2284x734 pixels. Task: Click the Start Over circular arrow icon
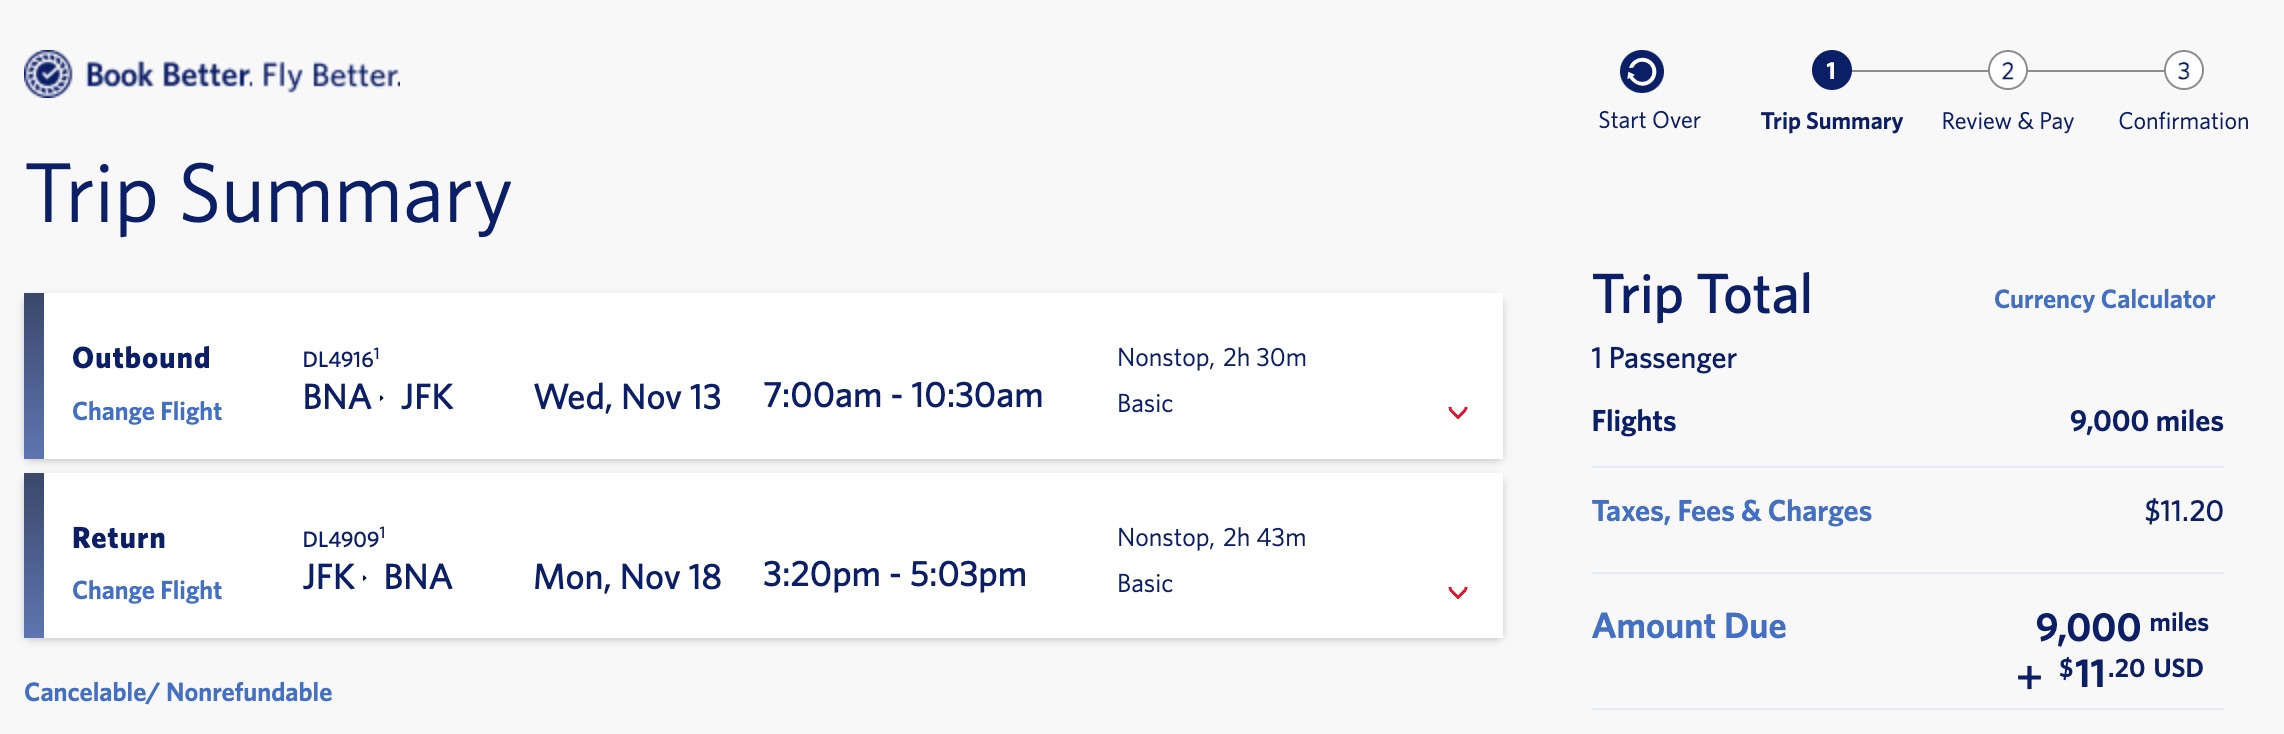(1647, 72)
